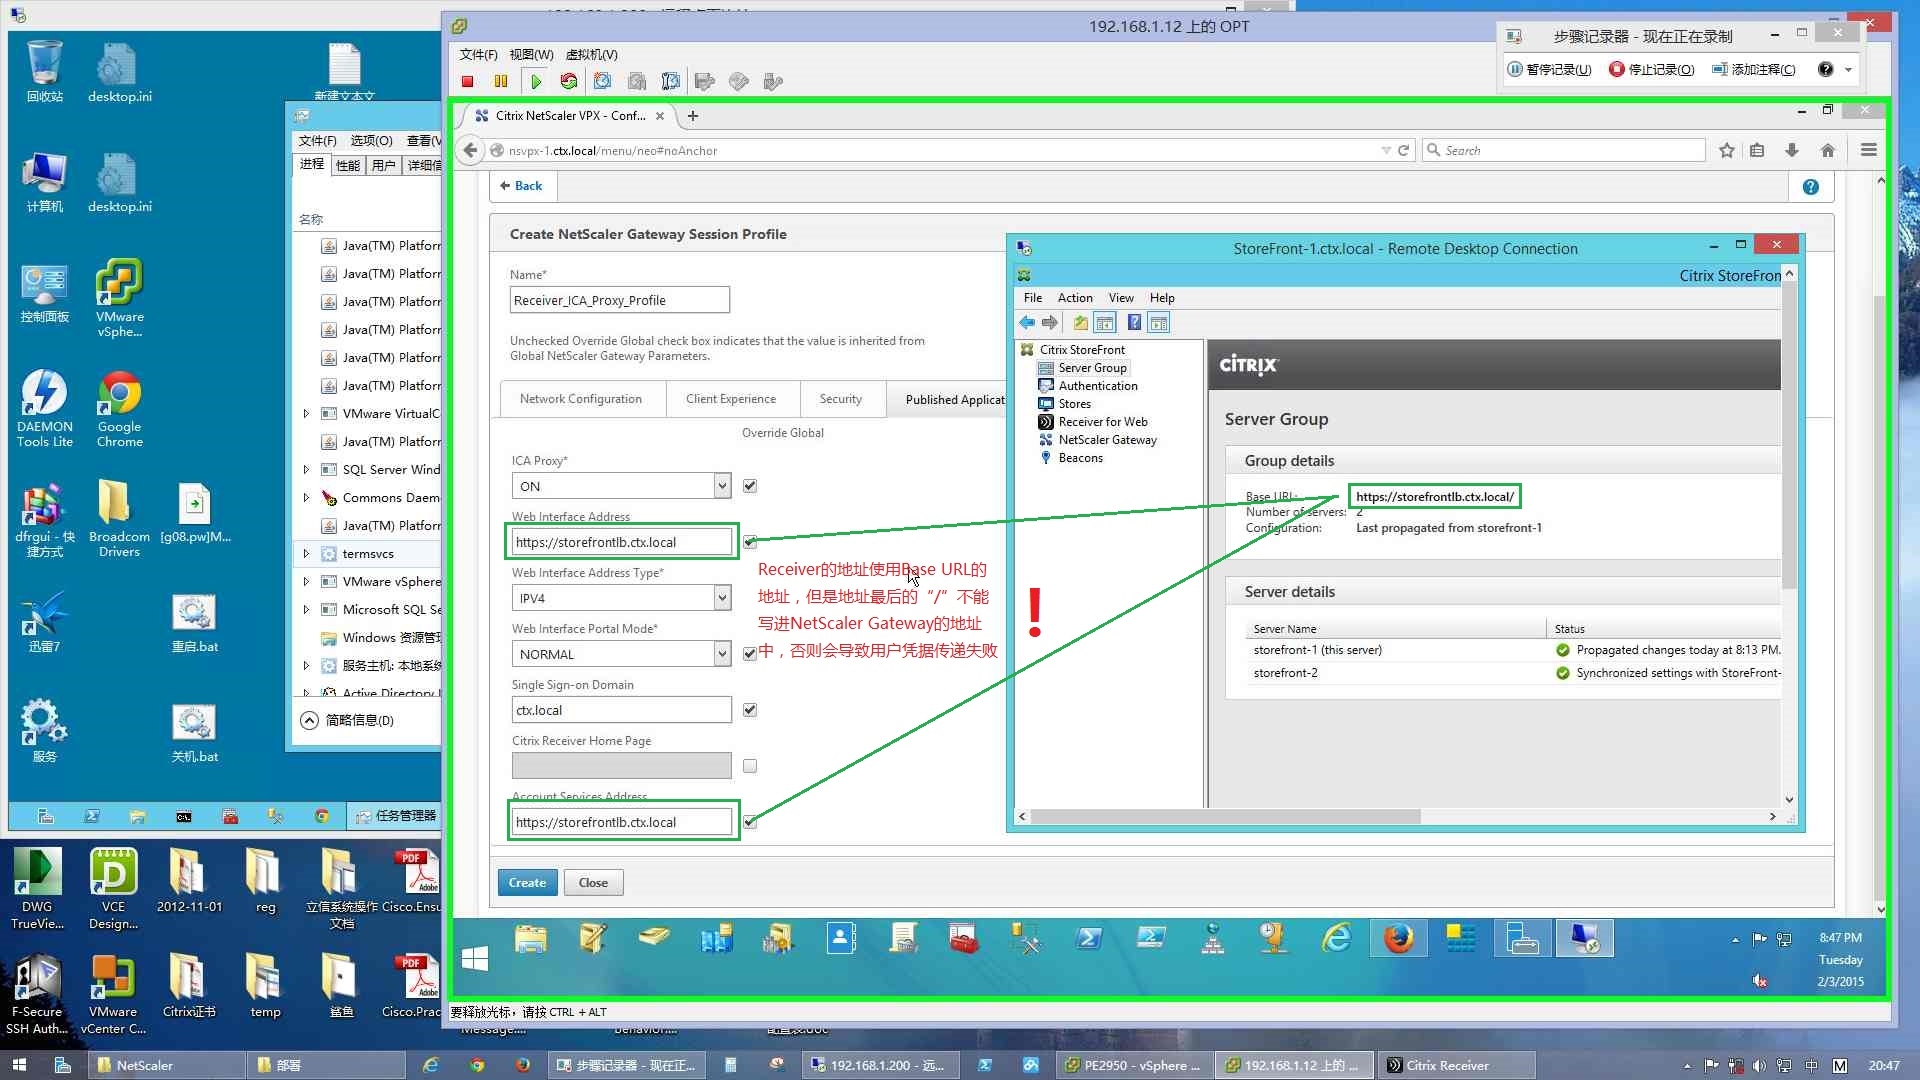
Task: Switch to the Security tab
Action: [x=841, y=399]
